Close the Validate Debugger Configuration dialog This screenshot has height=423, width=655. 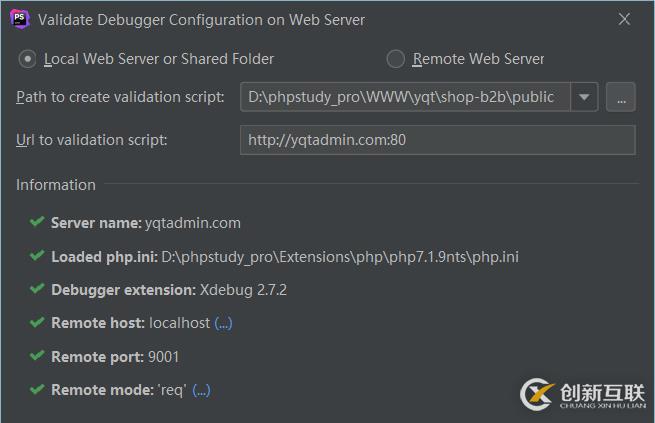pyautogui.click(x=625, y=19)
